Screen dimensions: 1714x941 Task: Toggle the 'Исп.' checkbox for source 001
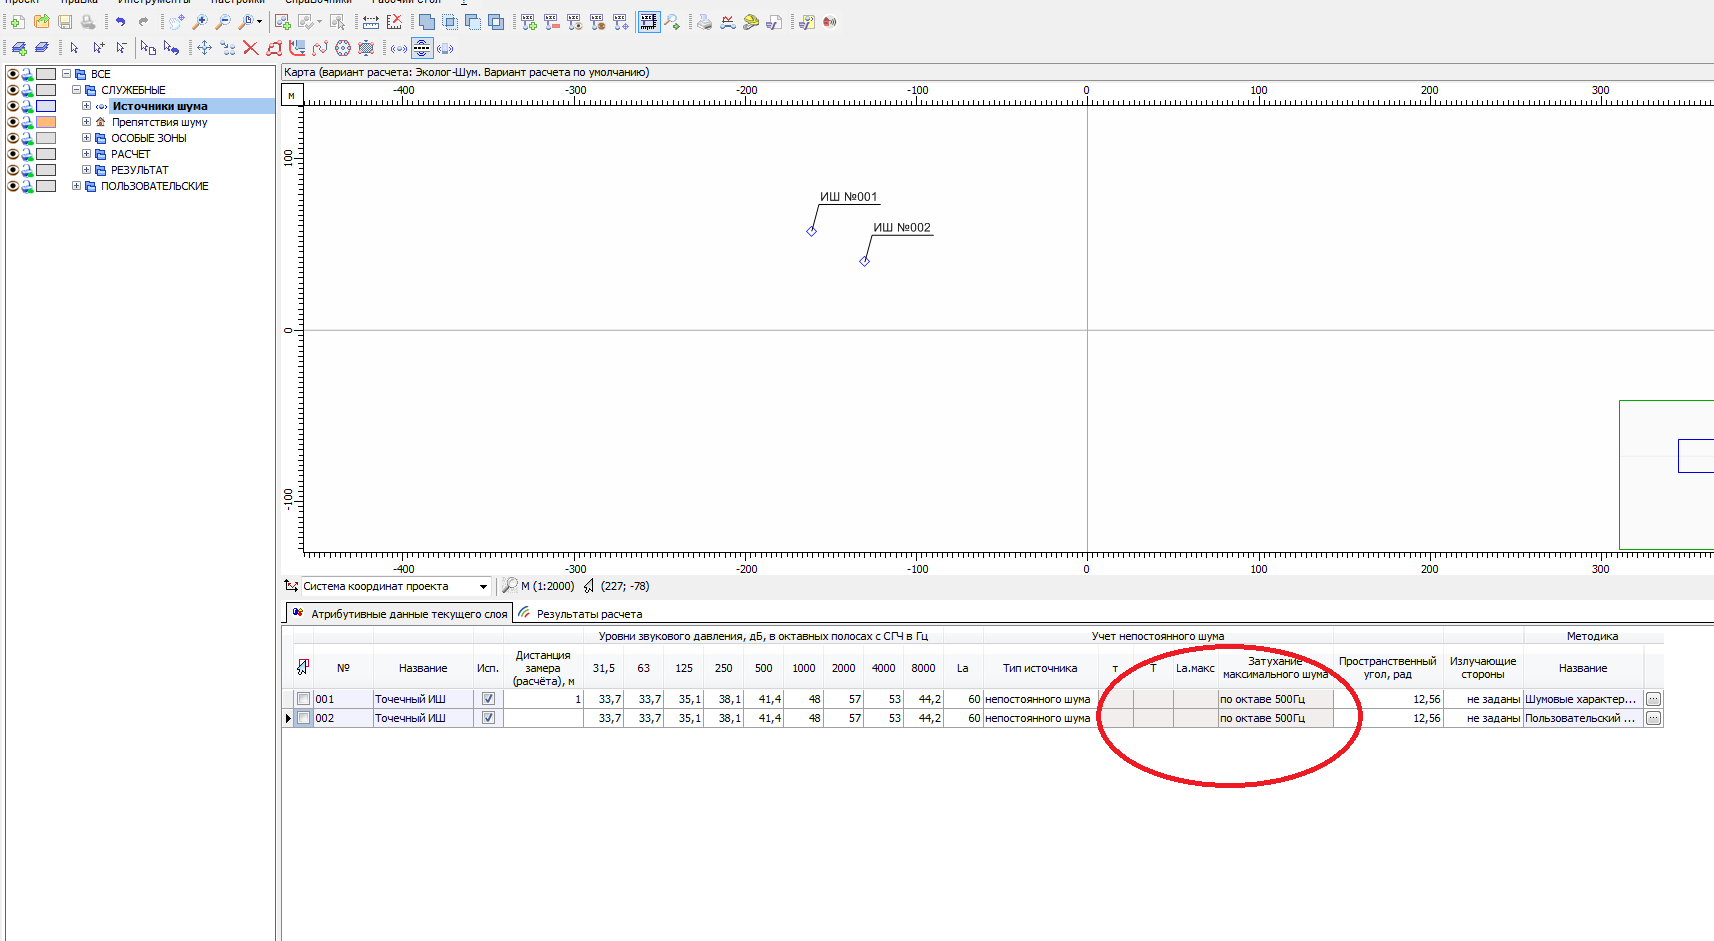click(x=488, y=699)
